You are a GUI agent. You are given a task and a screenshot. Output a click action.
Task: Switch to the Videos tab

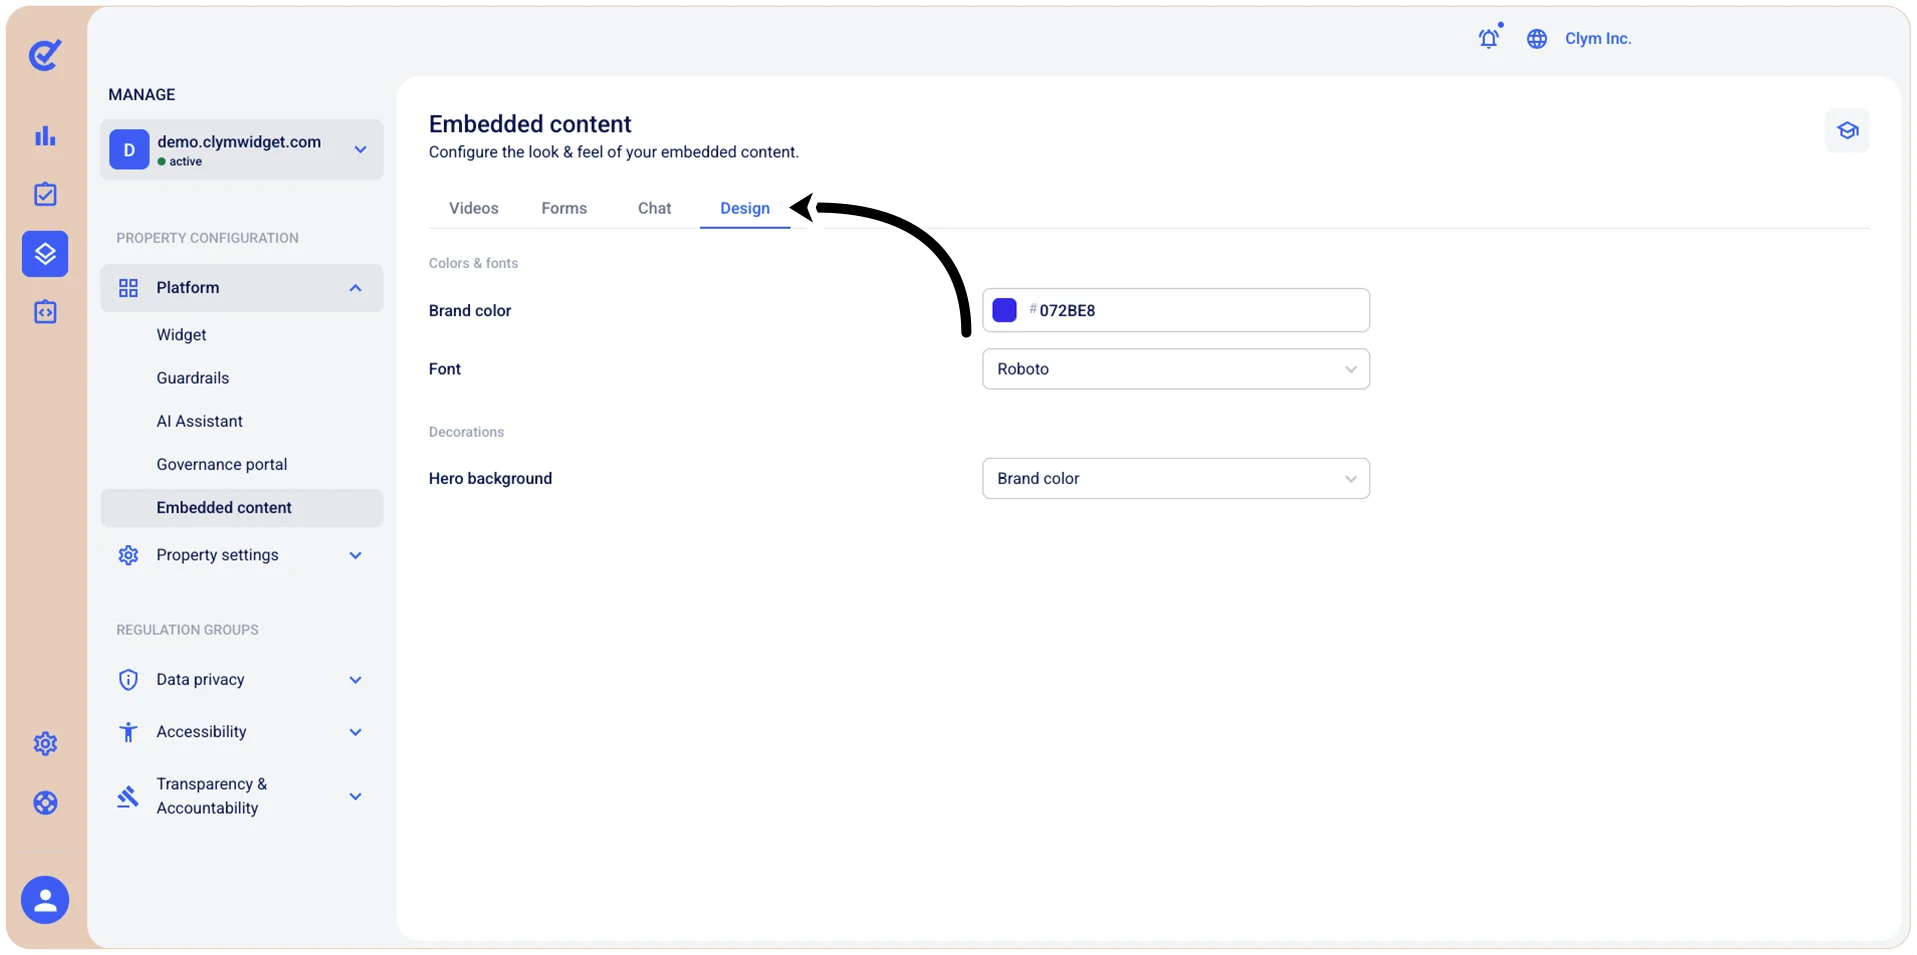click(x=474, y=208)
